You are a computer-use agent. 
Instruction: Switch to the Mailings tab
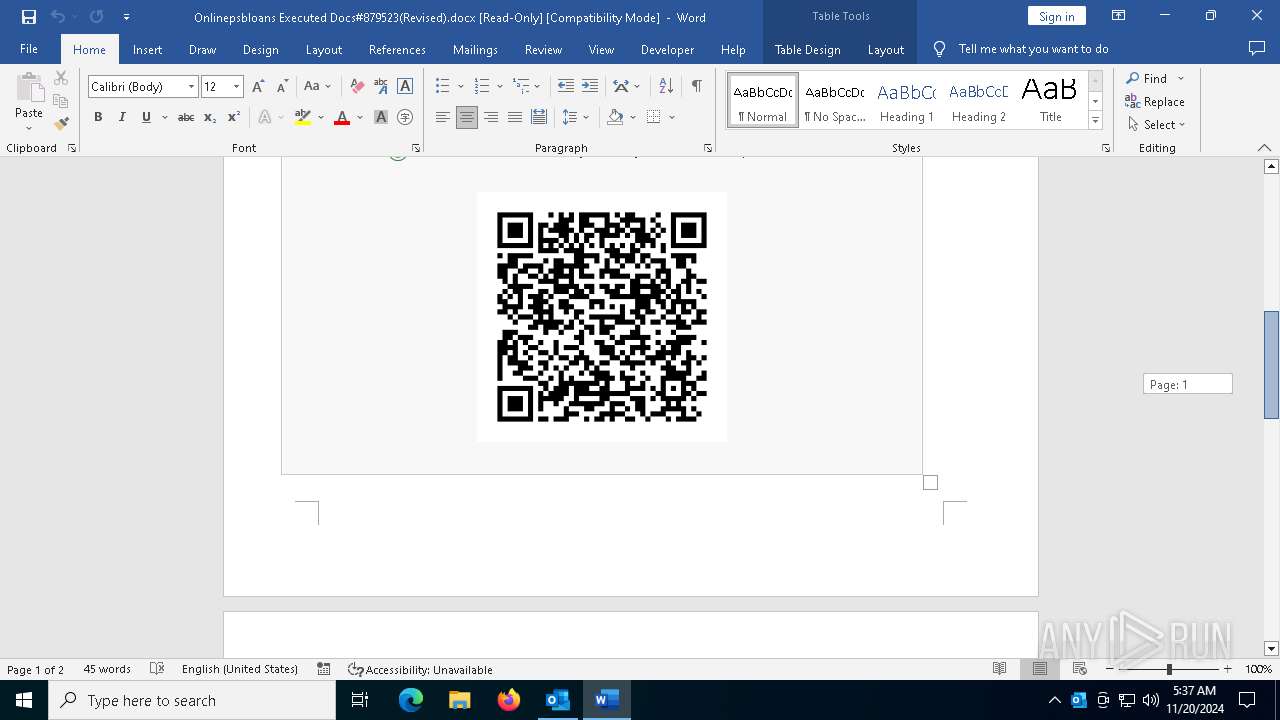(x=475, y=49)
